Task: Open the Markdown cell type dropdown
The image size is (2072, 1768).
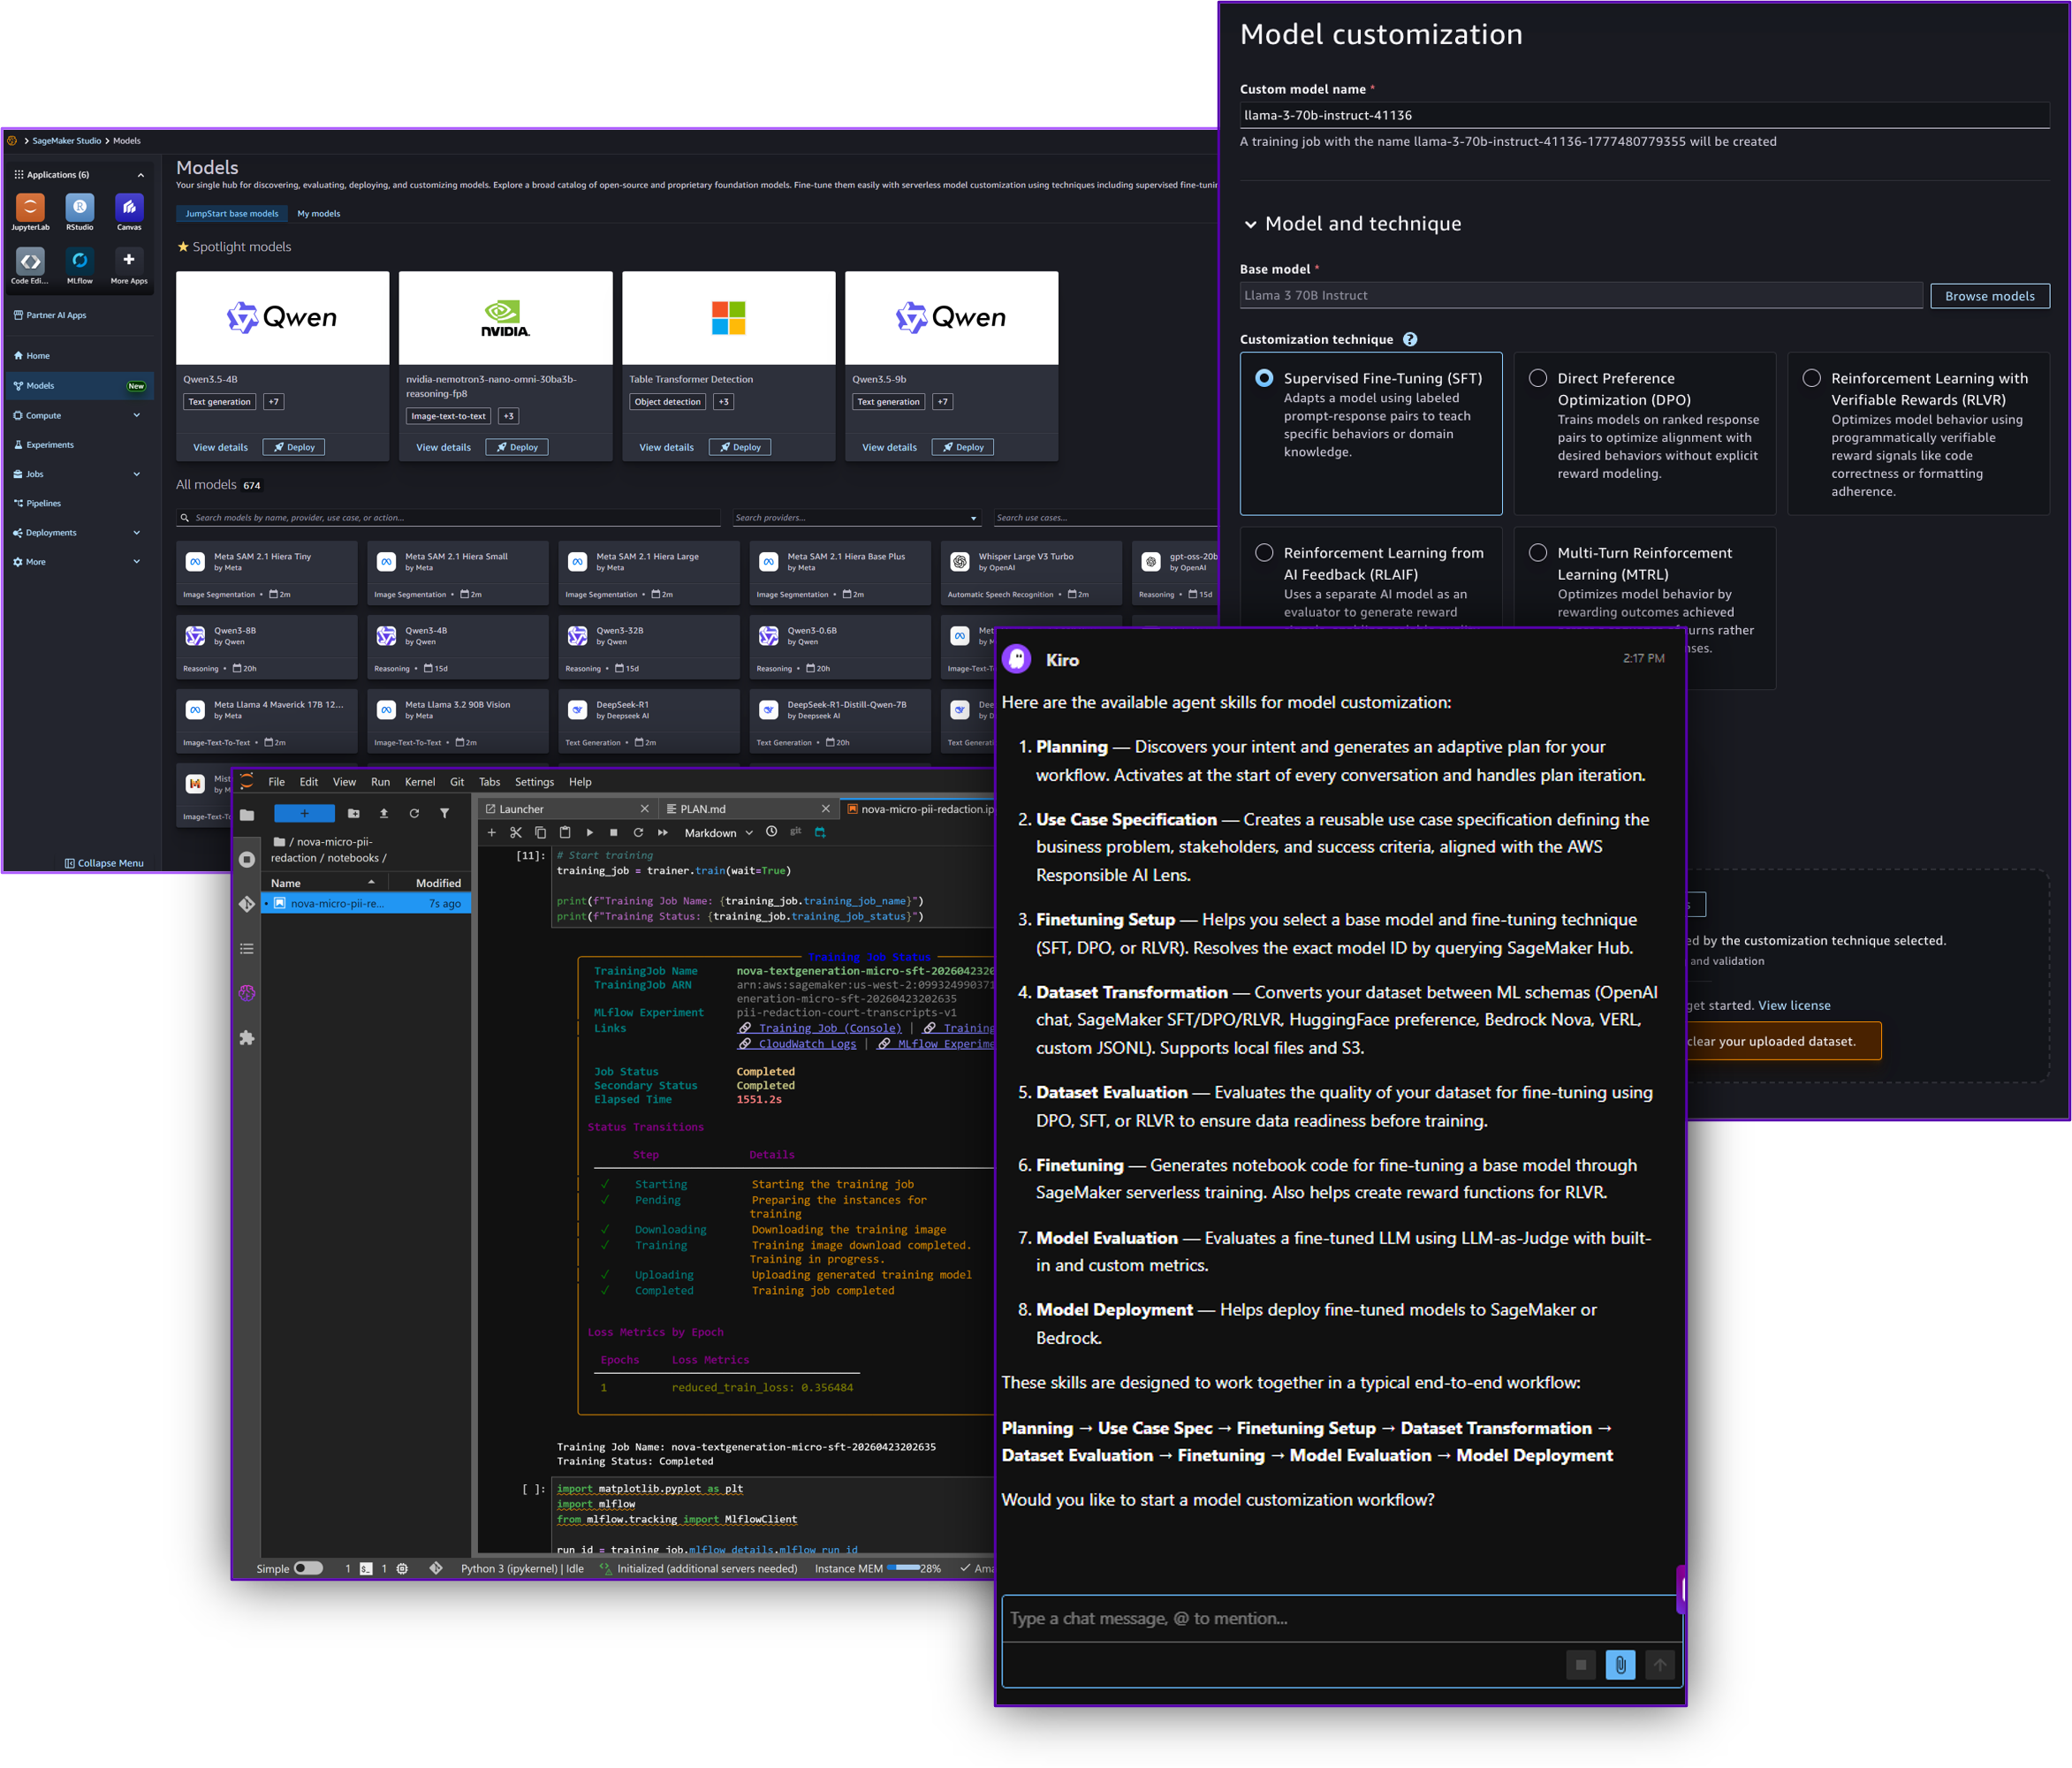Action: [718, 833]
